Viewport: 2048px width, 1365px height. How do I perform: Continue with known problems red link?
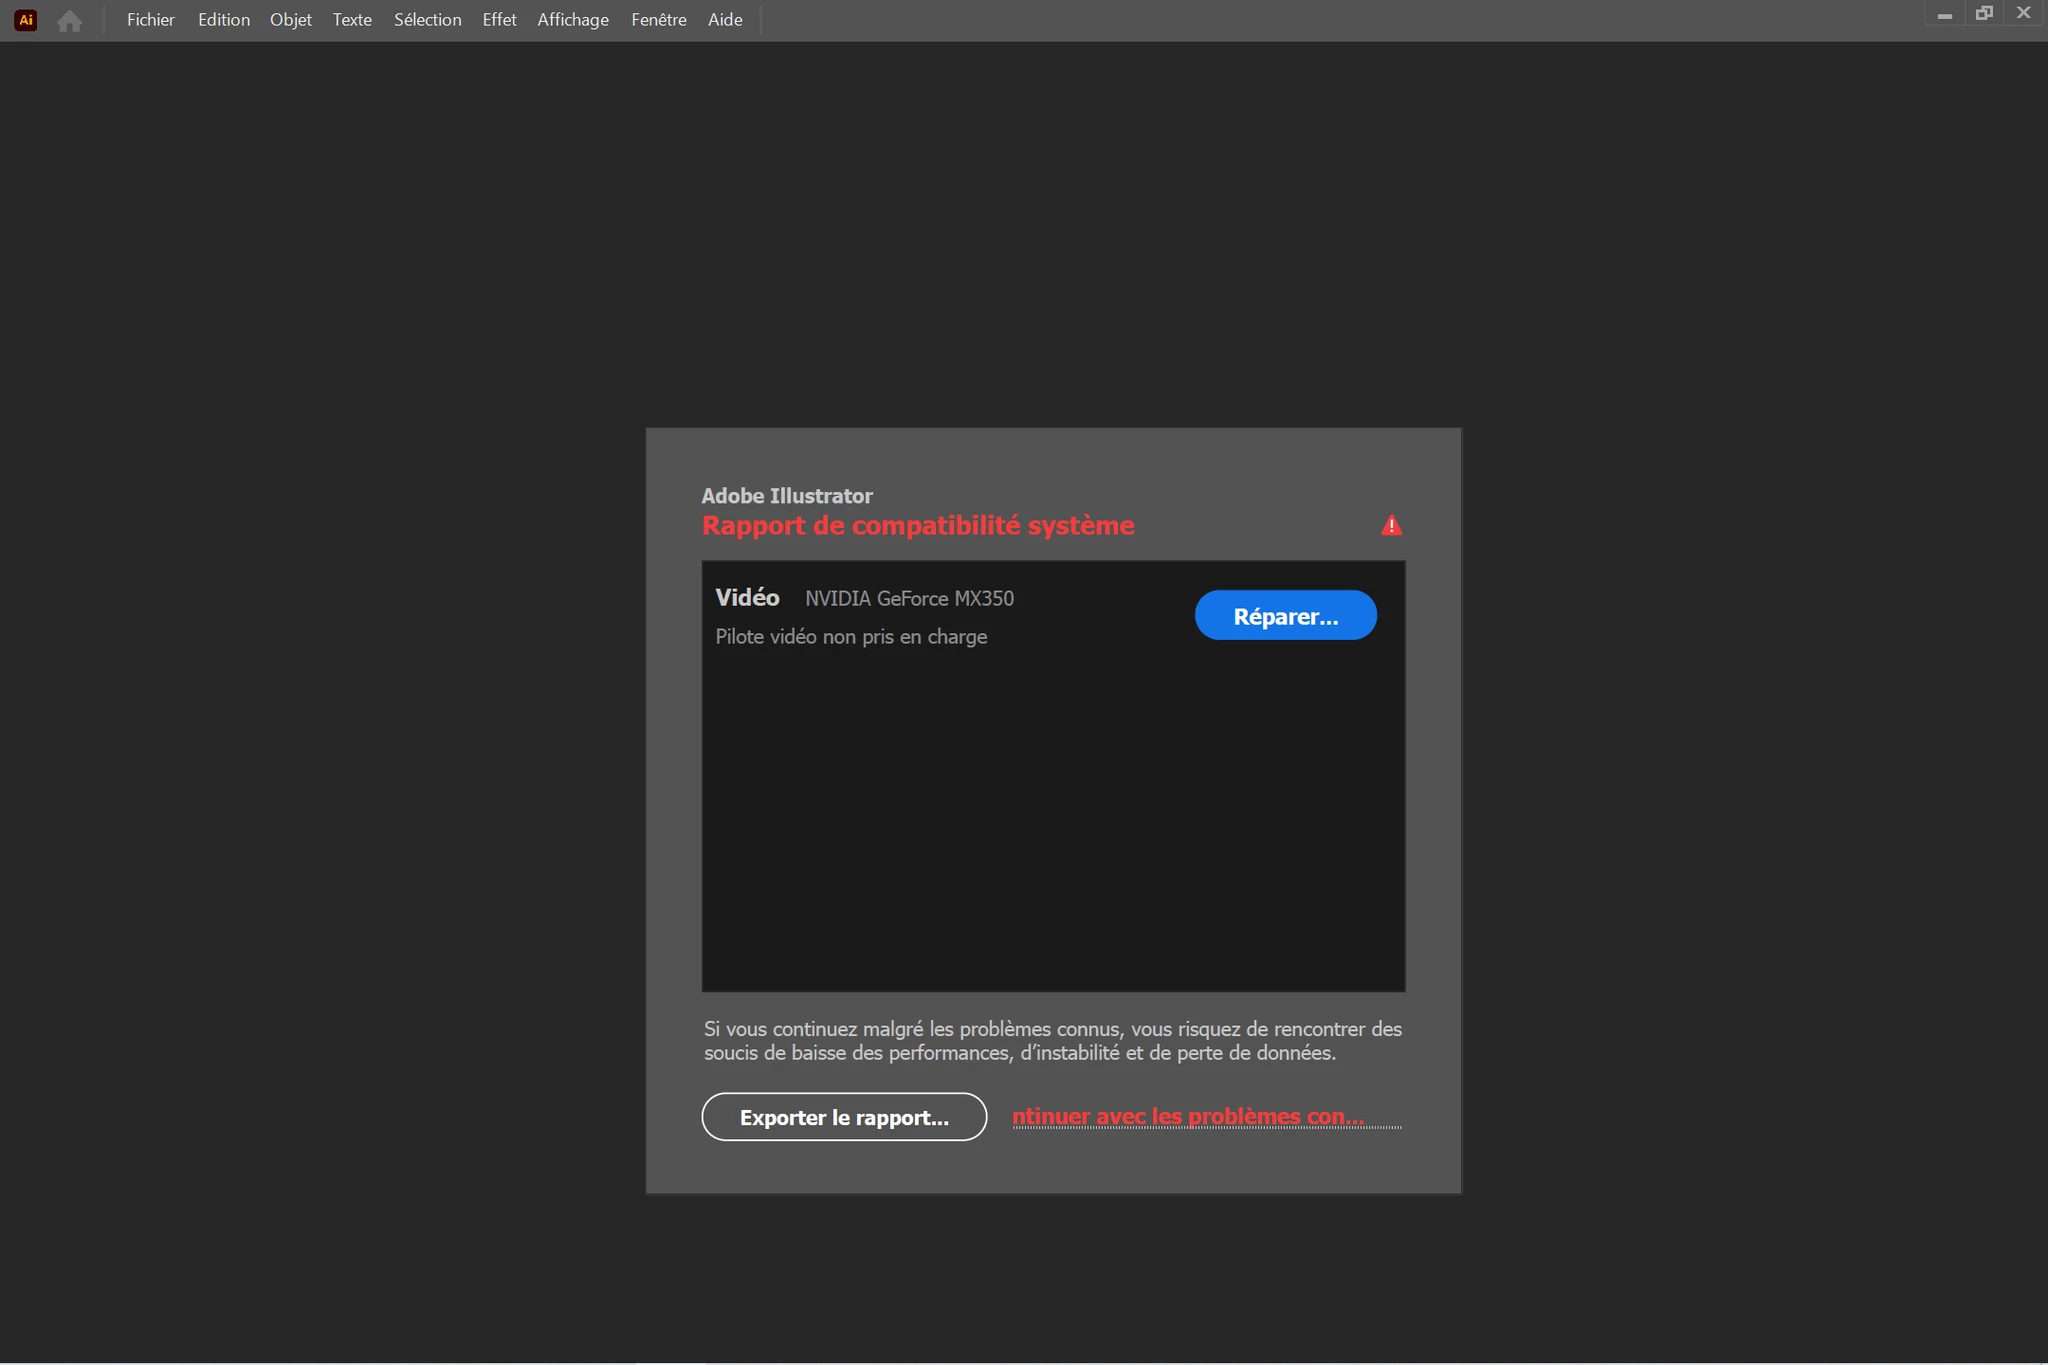click(x=1187, y=1116)
